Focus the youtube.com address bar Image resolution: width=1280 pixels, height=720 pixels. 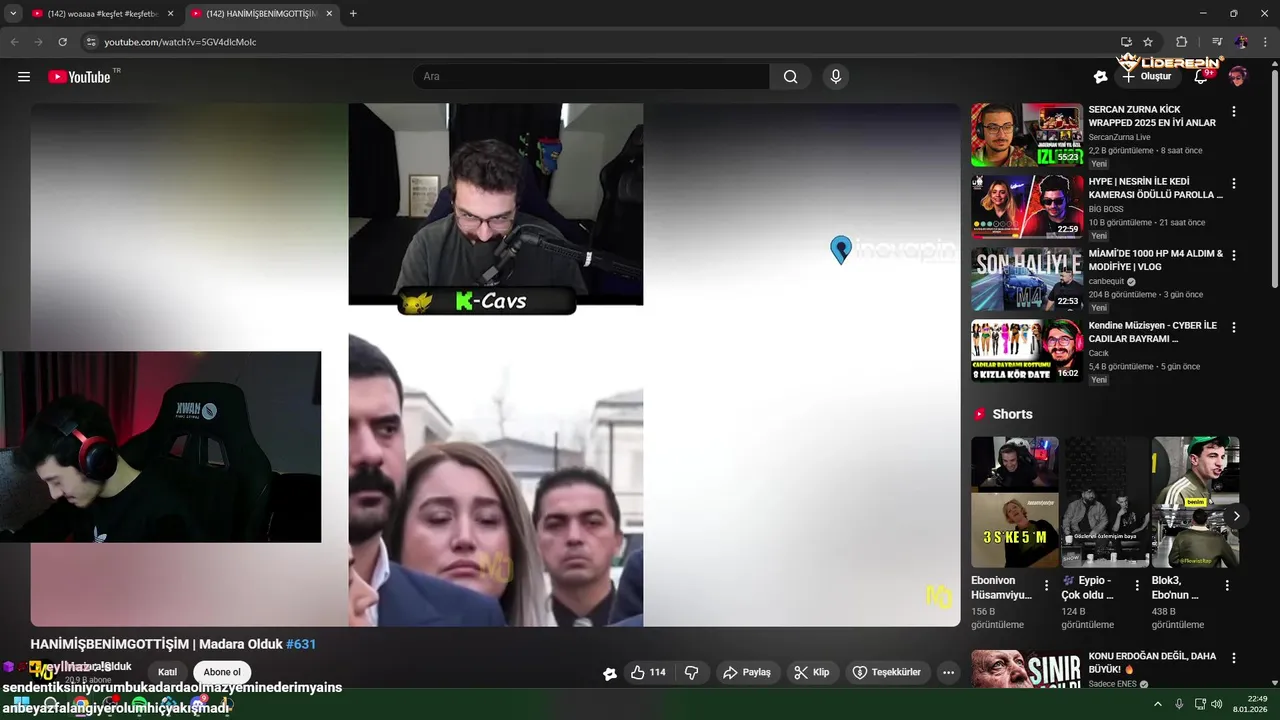600,42
